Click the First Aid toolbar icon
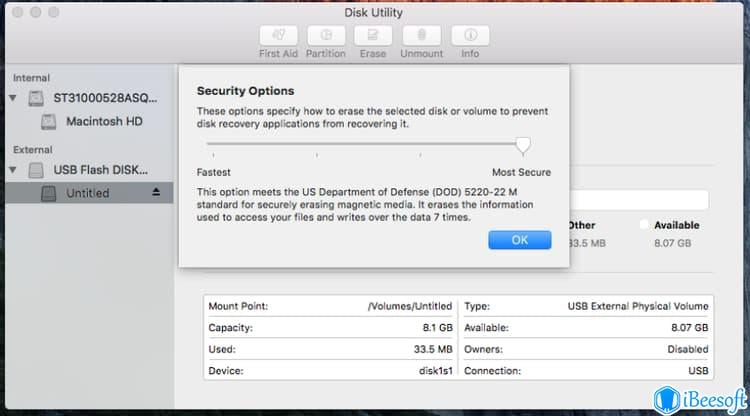750x416 pixels. tap(278, 35)
